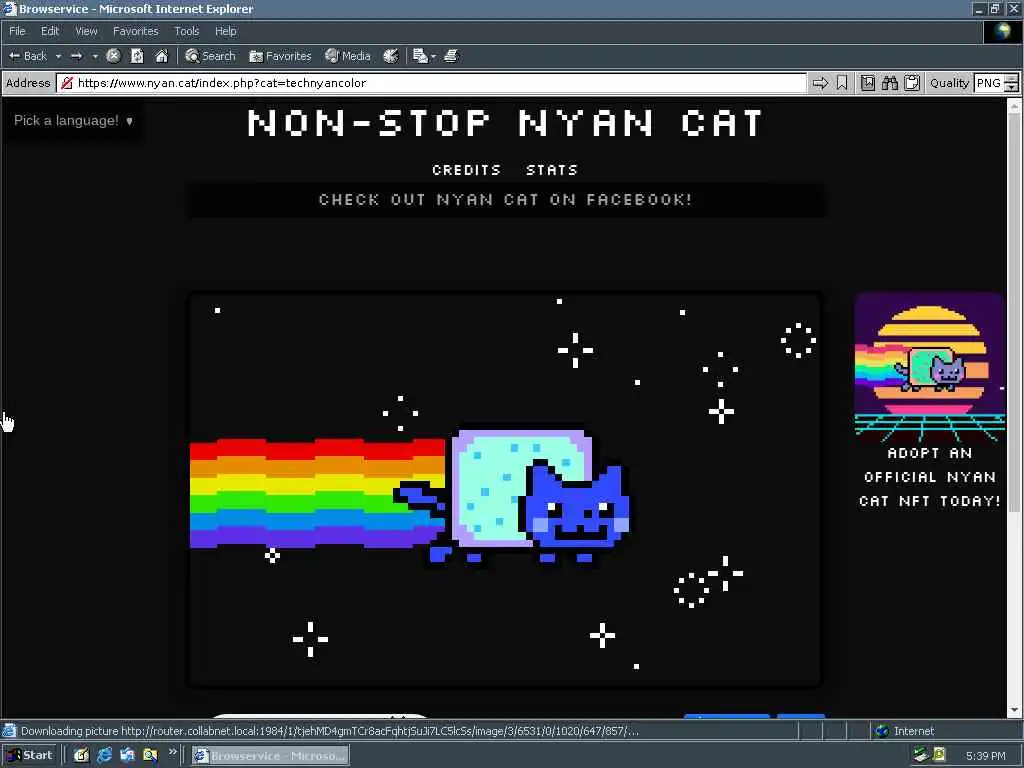The width and height of the screenshot is (1024, 768).
Task: Click the yellow system tray icon
Action: (939, 755)
